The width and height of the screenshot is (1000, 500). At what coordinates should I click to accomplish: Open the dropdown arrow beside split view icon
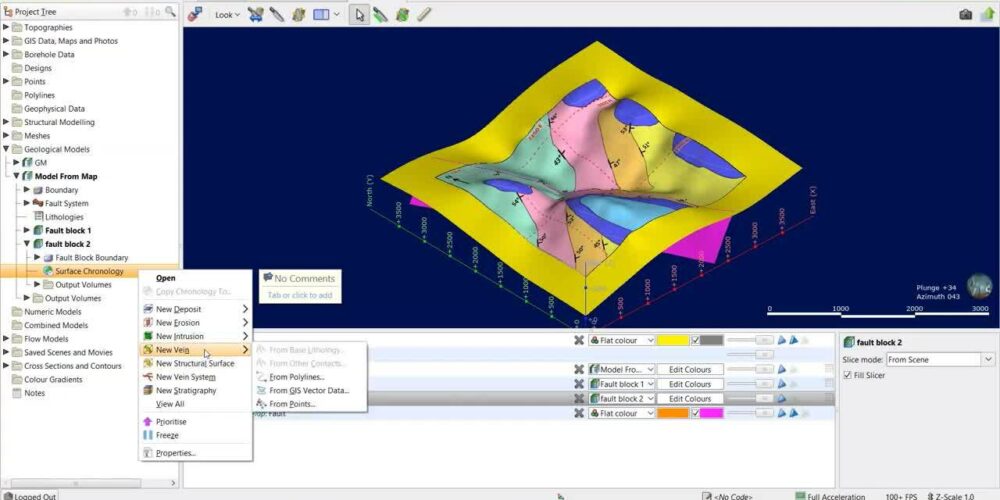[337, 14]
